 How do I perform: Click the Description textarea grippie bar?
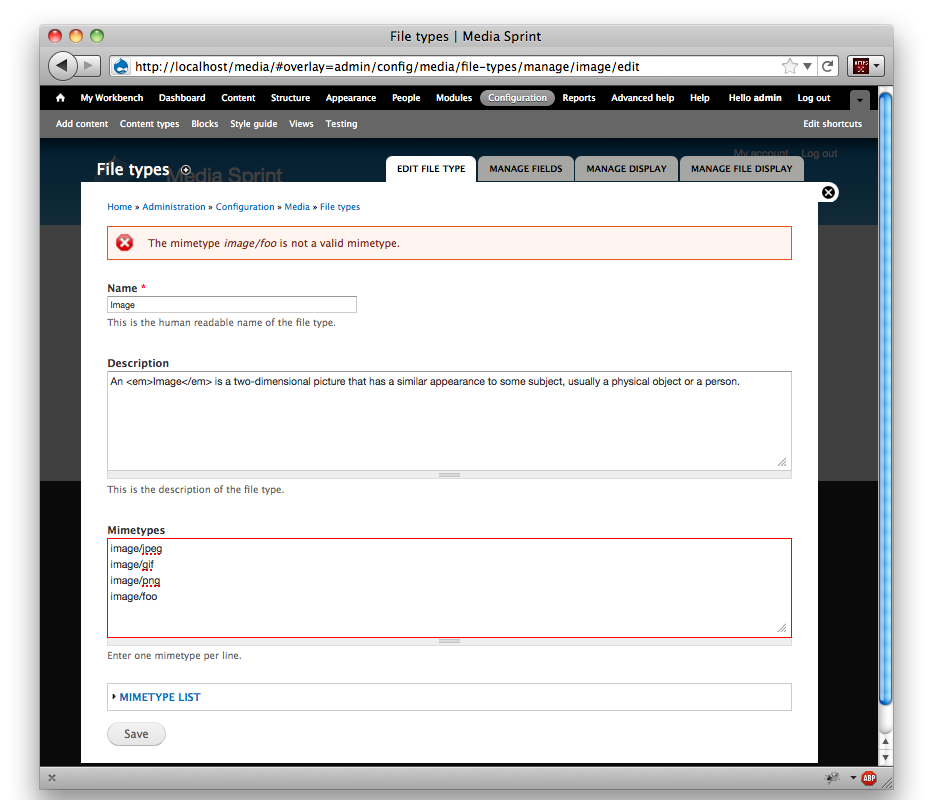[449, 475]
